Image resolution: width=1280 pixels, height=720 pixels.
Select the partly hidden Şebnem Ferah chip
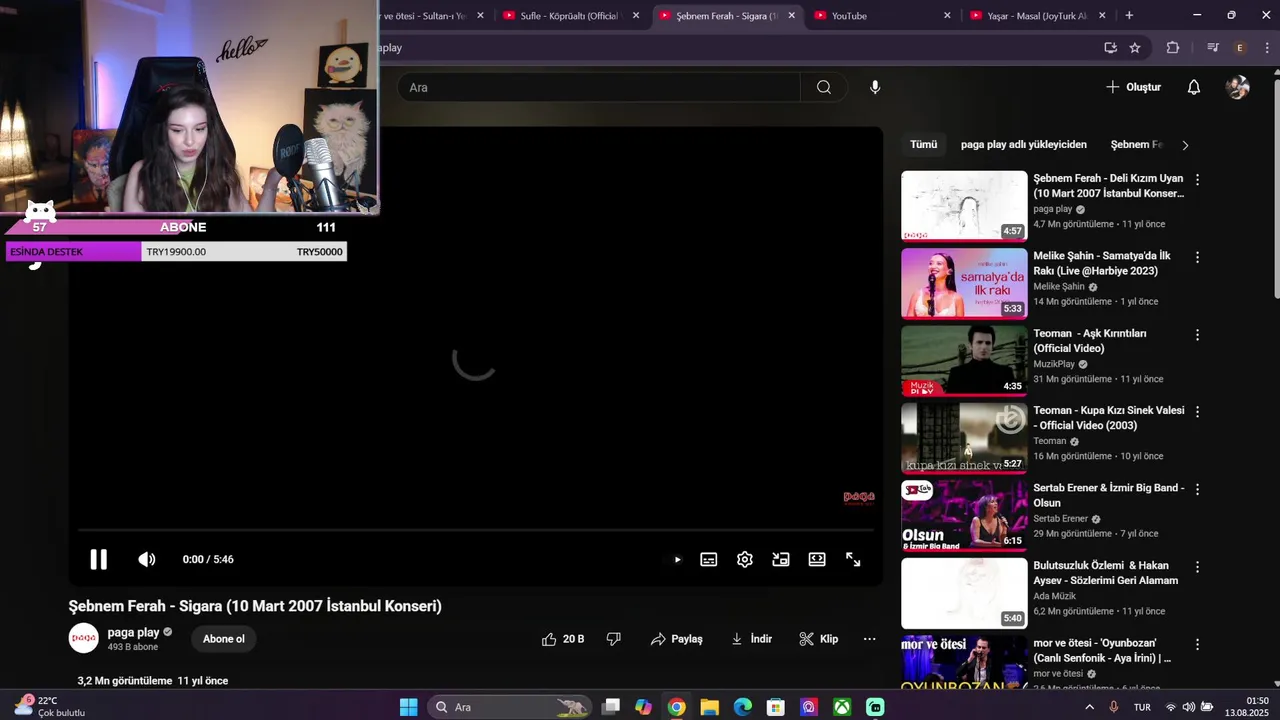(1137, 144)
